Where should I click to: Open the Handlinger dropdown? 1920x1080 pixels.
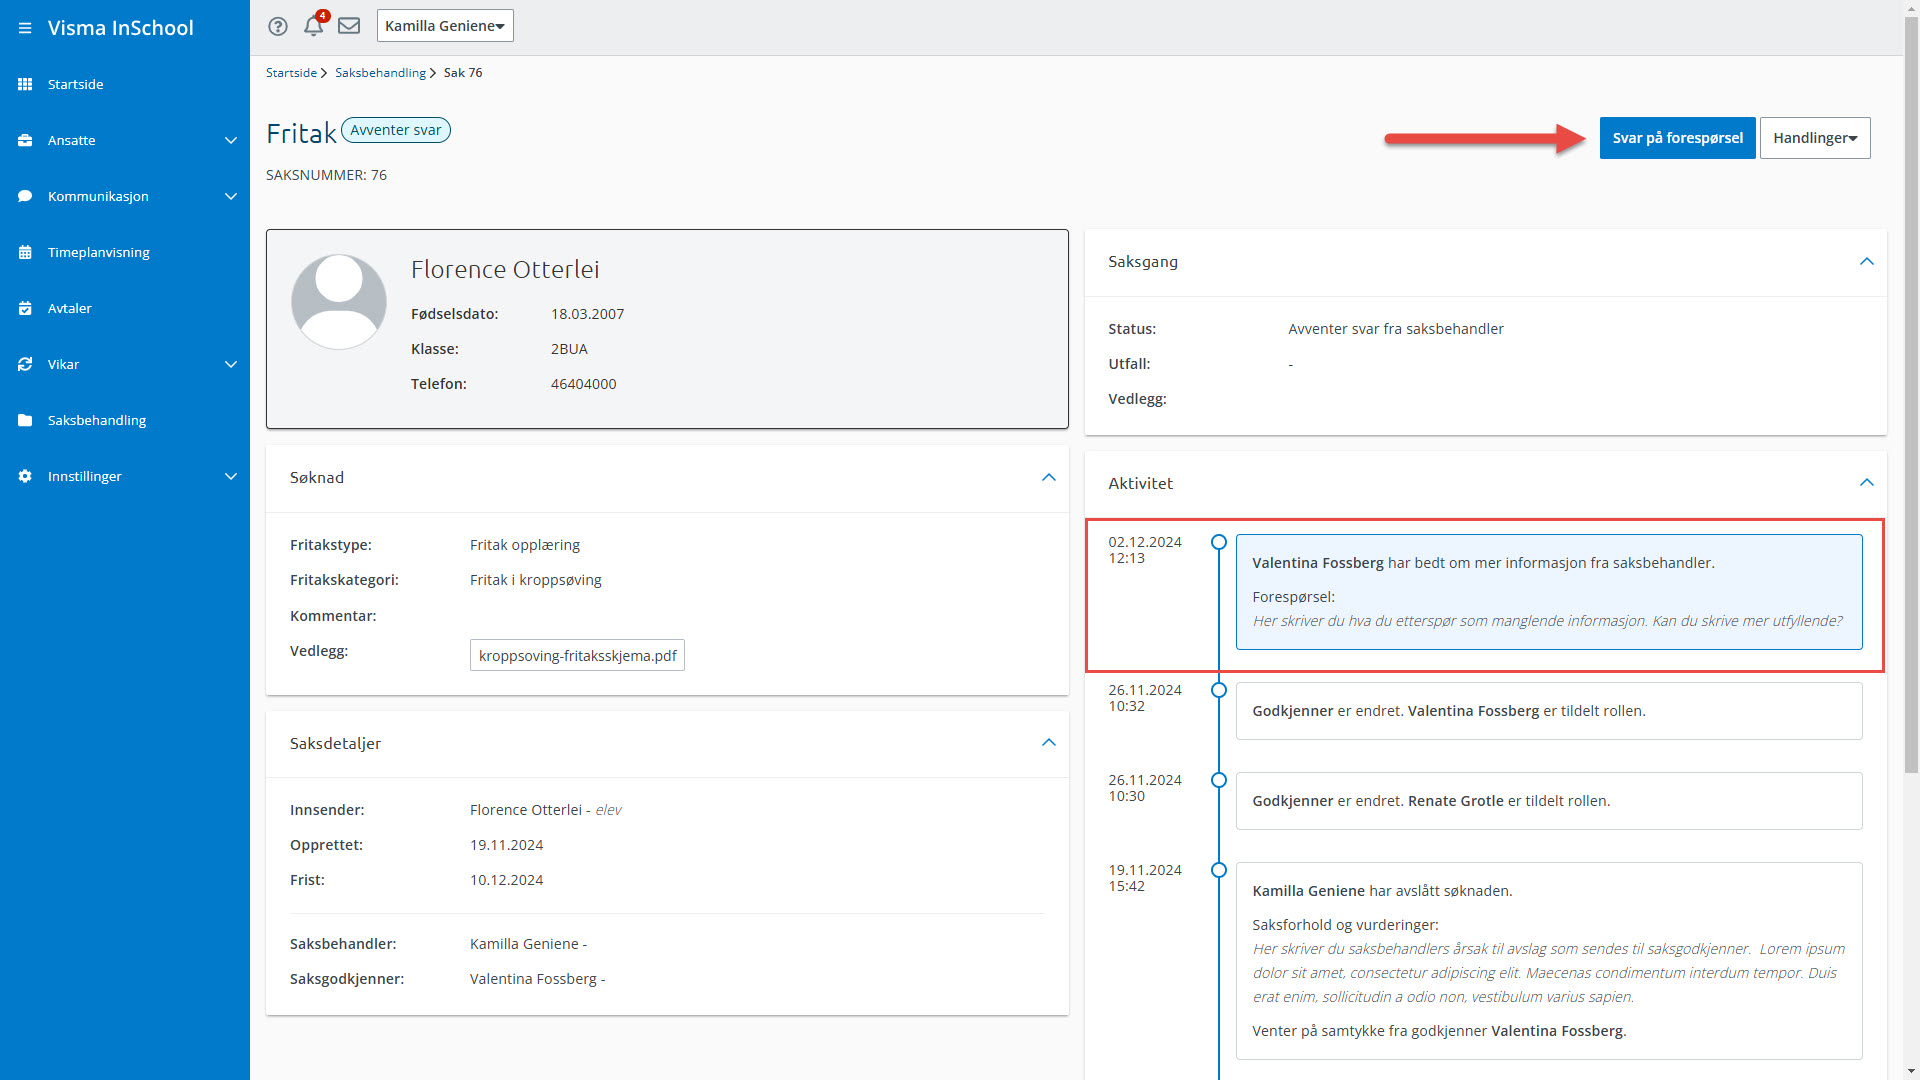pos(1814,138)
